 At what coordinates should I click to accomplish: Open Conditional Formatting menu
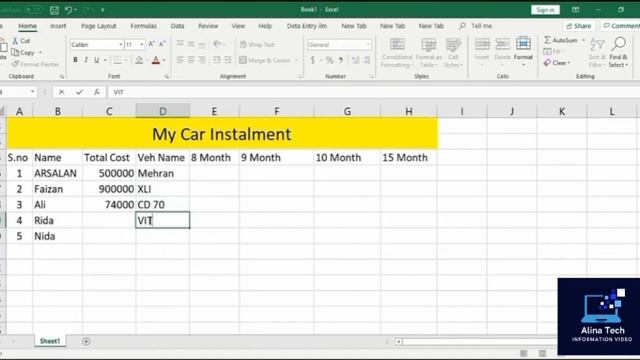click(x=397, y=53)
